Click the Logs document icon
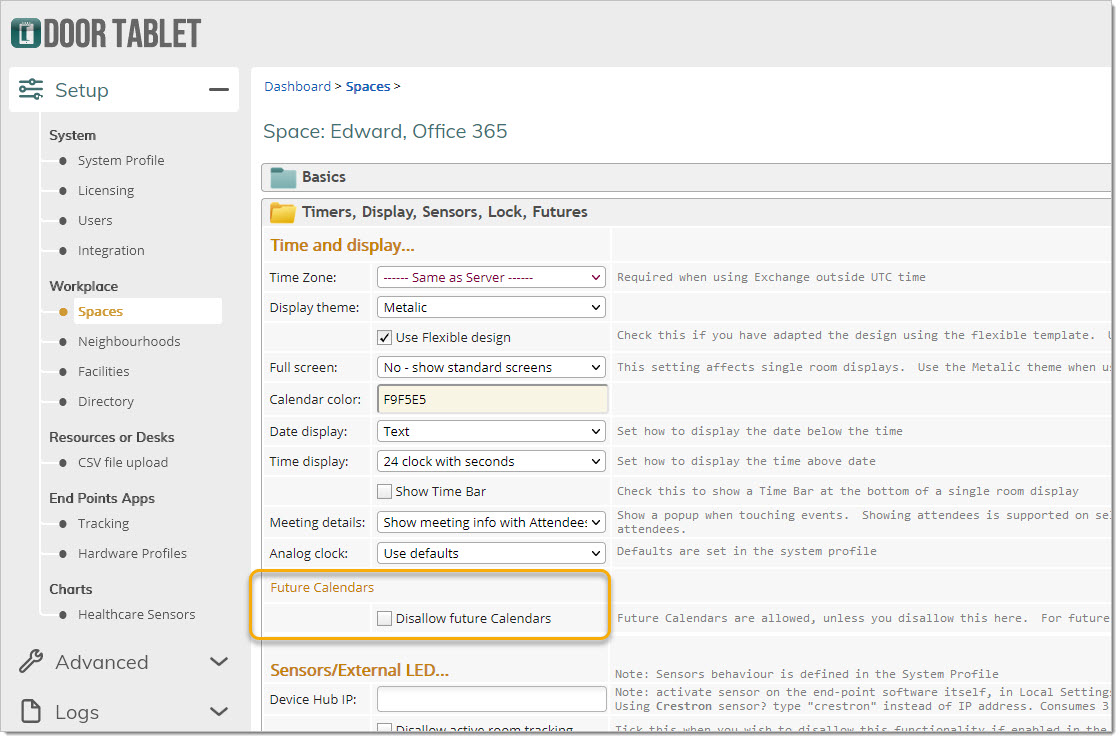 tap(31, 712)
